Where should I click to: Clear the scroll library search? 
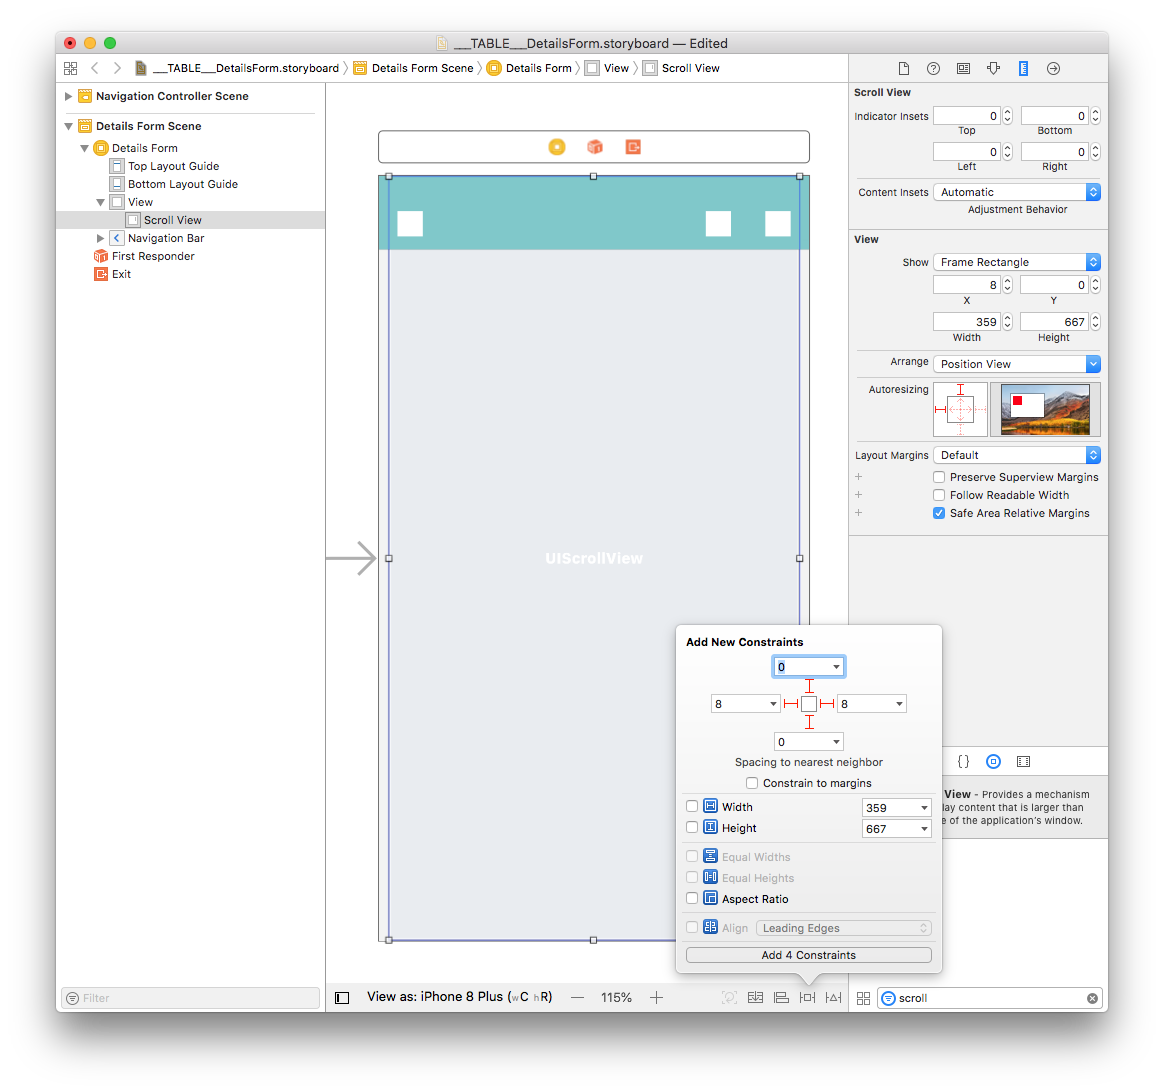[1092, 998]
